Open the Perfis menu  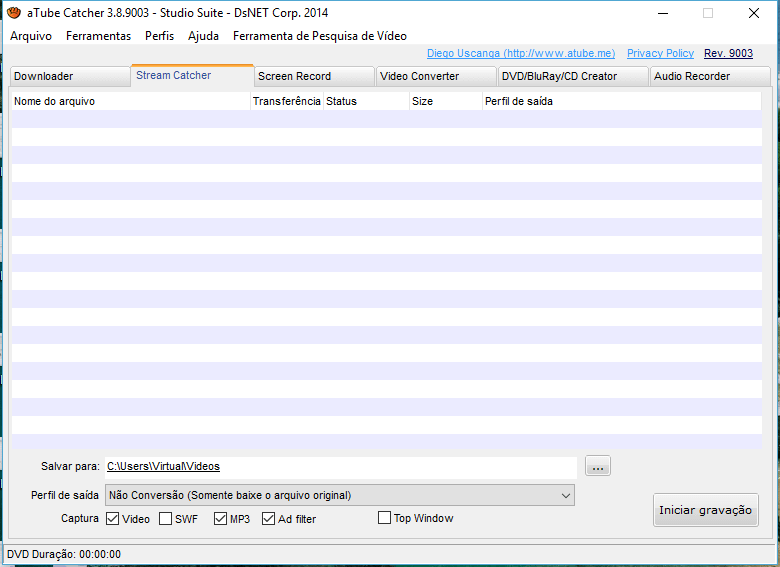tap(159, 36)
